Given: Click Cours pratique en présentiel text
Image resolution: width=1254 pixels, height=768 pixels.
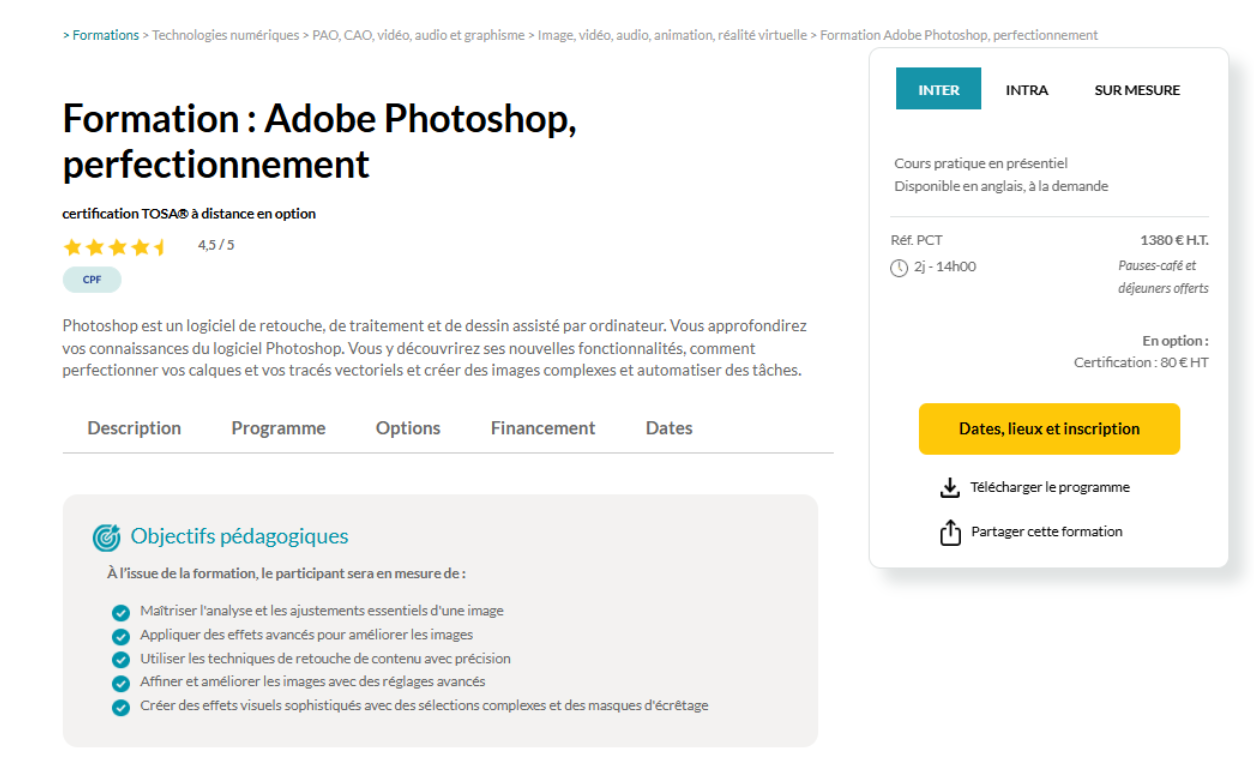Looking at the screenshot, I should tap(981, 163).
